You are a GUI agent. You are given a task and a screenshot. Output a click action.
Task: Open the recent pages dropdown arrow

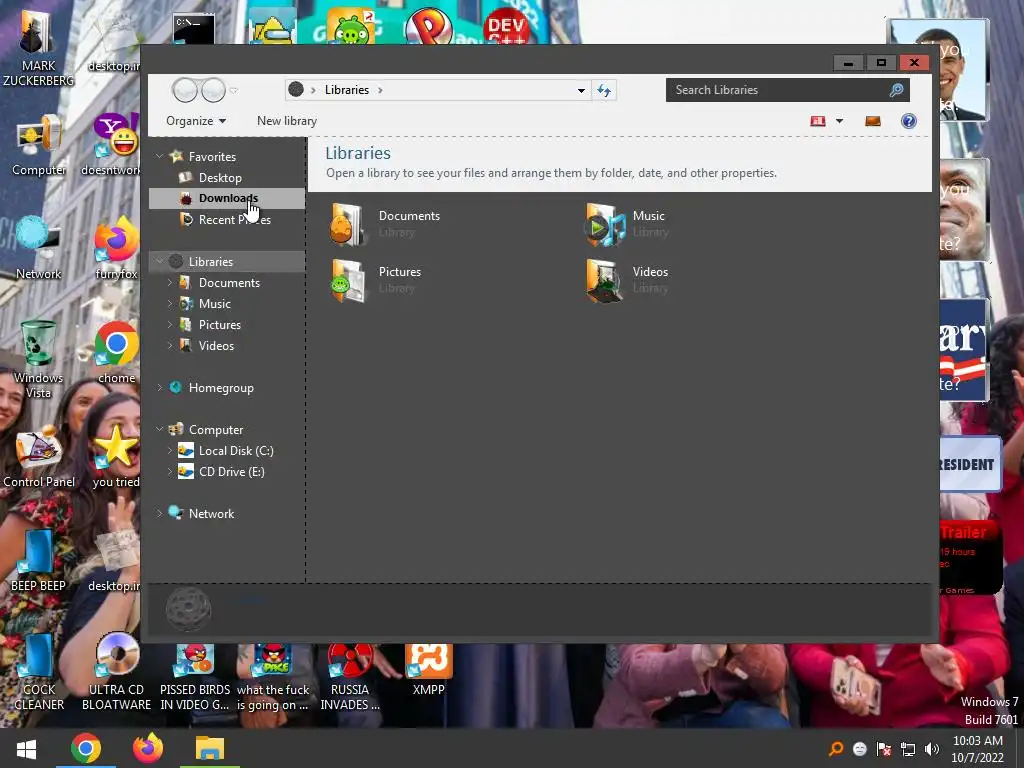[x=234, y=91]
